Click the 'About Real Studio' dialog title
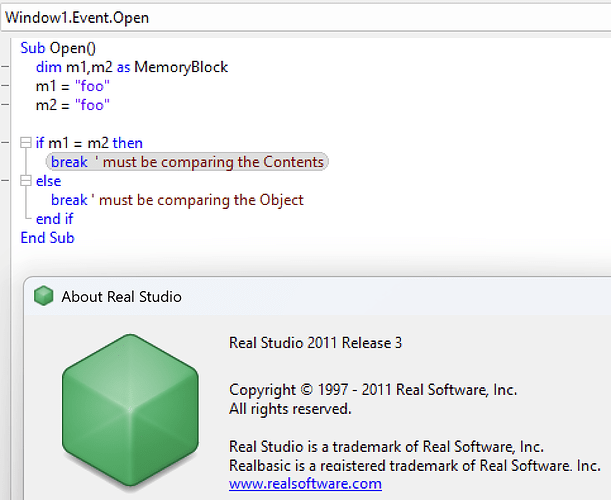Screen dimensions: 611x500 (x=121, y=296)
